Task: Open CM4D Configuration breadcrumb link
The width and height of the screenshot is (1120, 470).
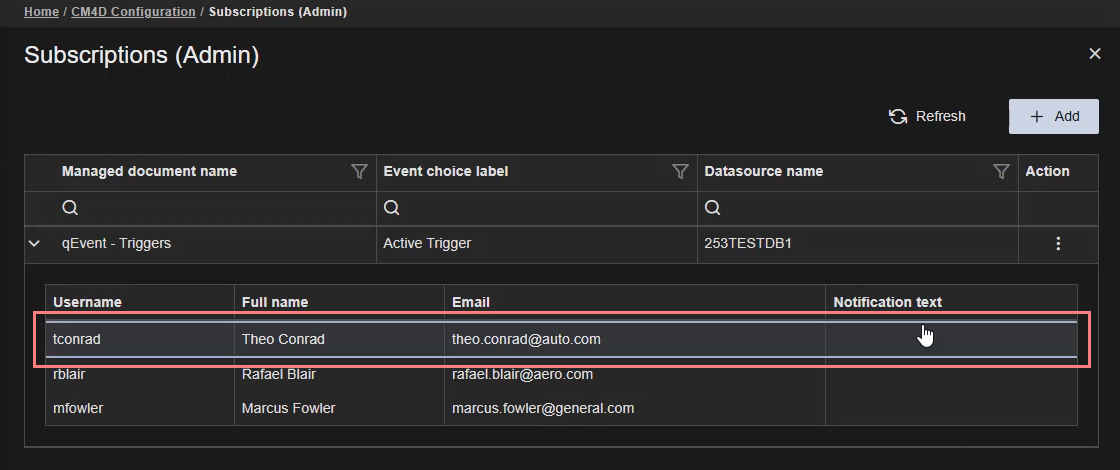Action: [x=133, y=12]
